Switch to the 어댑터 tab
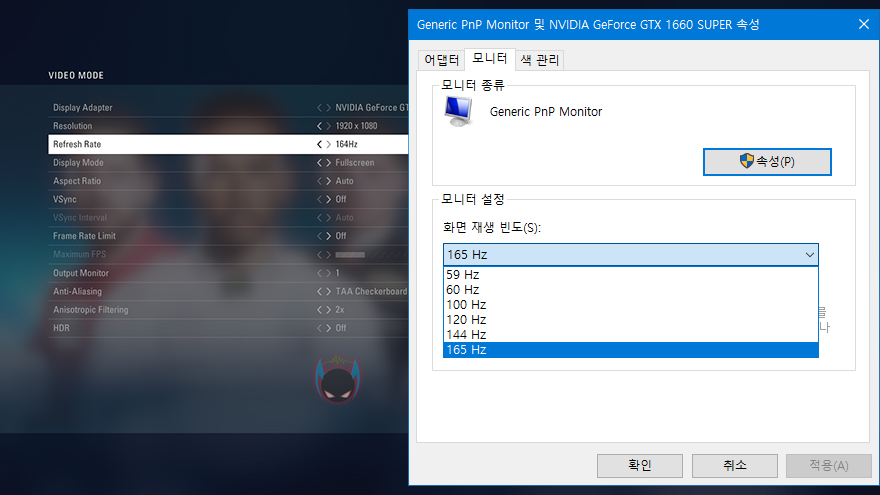880x495 pixels. click(442, 59)
